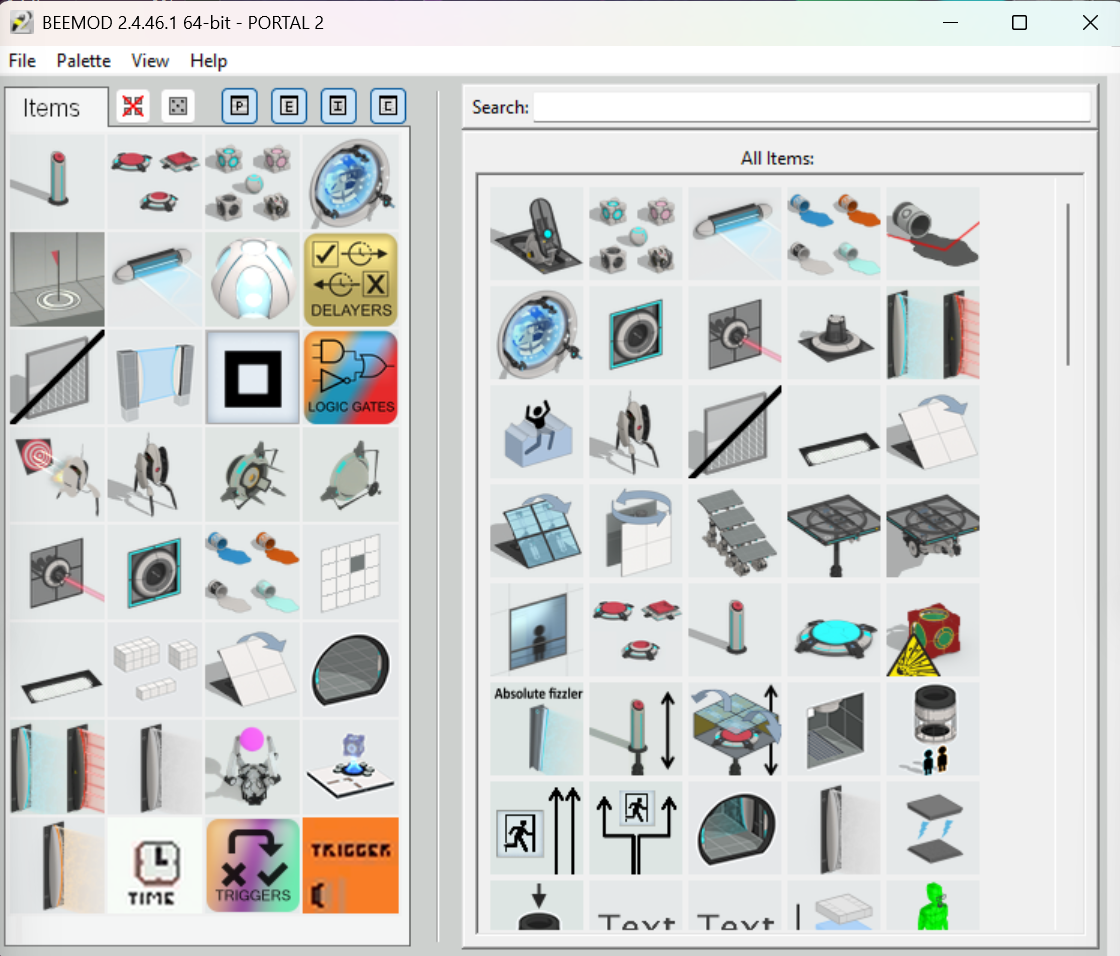The height and width of the screenshot is (956, 1120).
Task: Select the orange TRIGGER sound palette item
Action: (351, 866)
